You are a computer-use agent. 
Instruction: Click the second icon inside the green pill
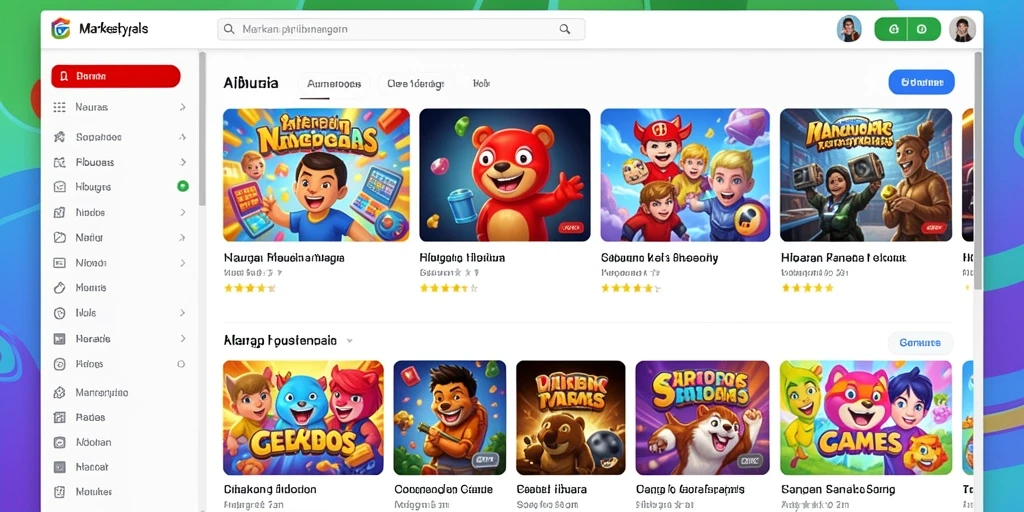point(921,29)
